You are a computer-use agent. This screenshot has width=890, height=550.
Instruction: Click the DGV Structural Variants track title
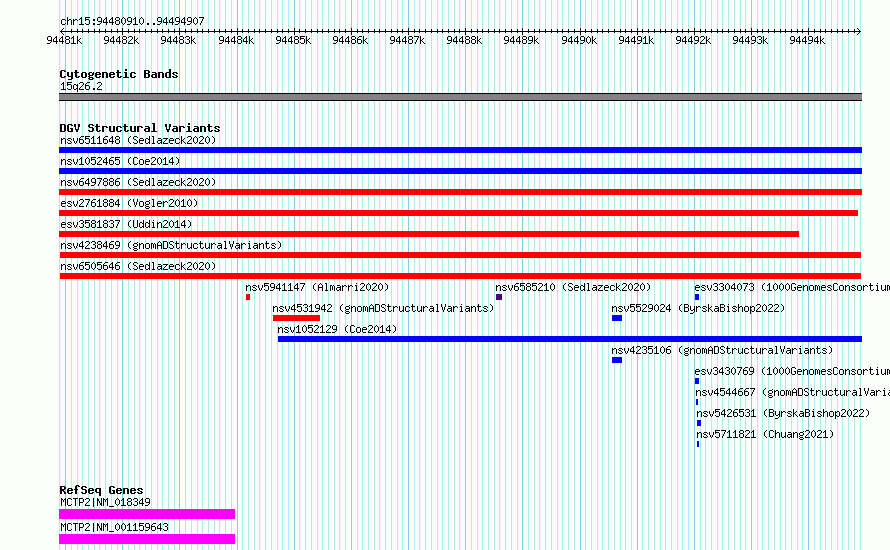pos(140,128)
